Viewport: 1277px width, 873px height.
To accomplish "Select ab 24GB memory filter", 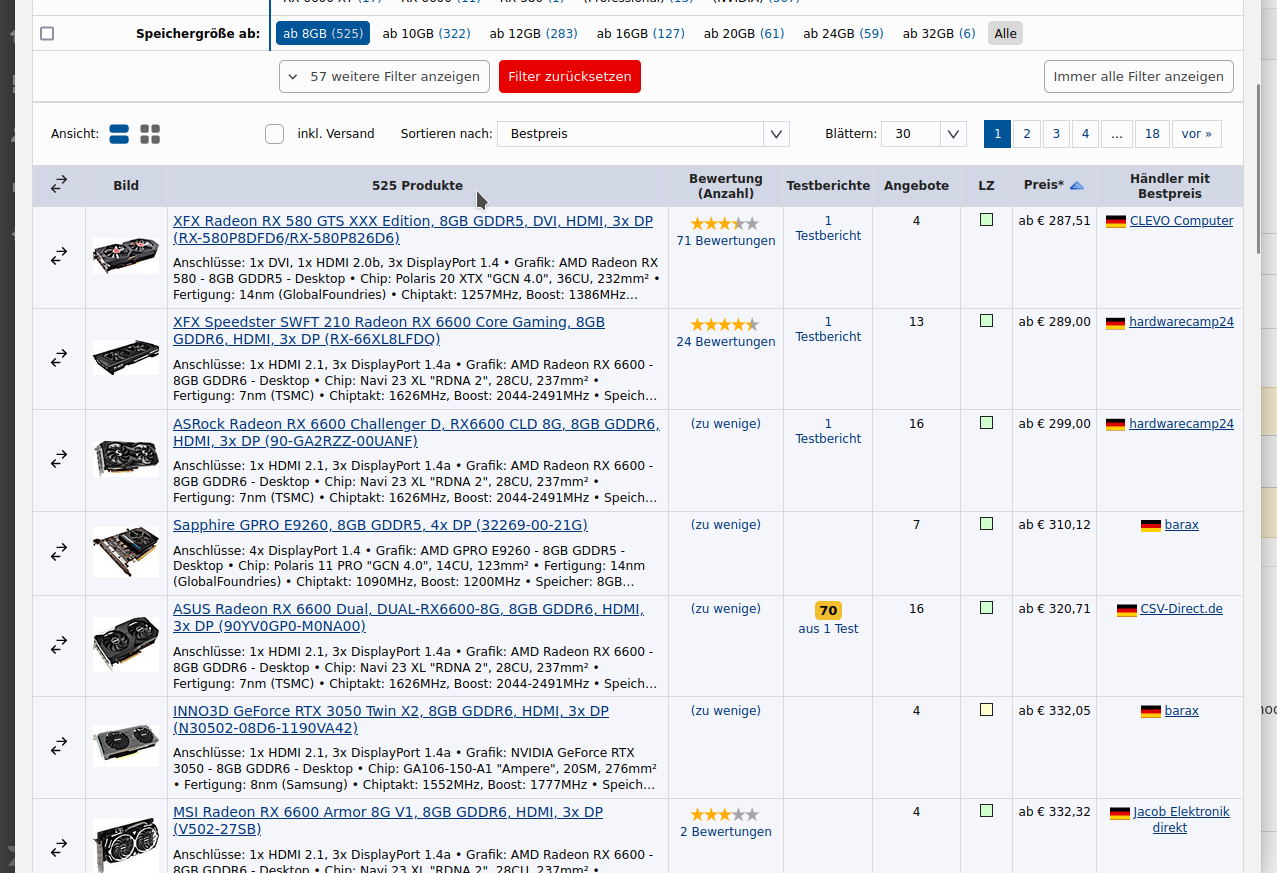I will pos(843,33).
